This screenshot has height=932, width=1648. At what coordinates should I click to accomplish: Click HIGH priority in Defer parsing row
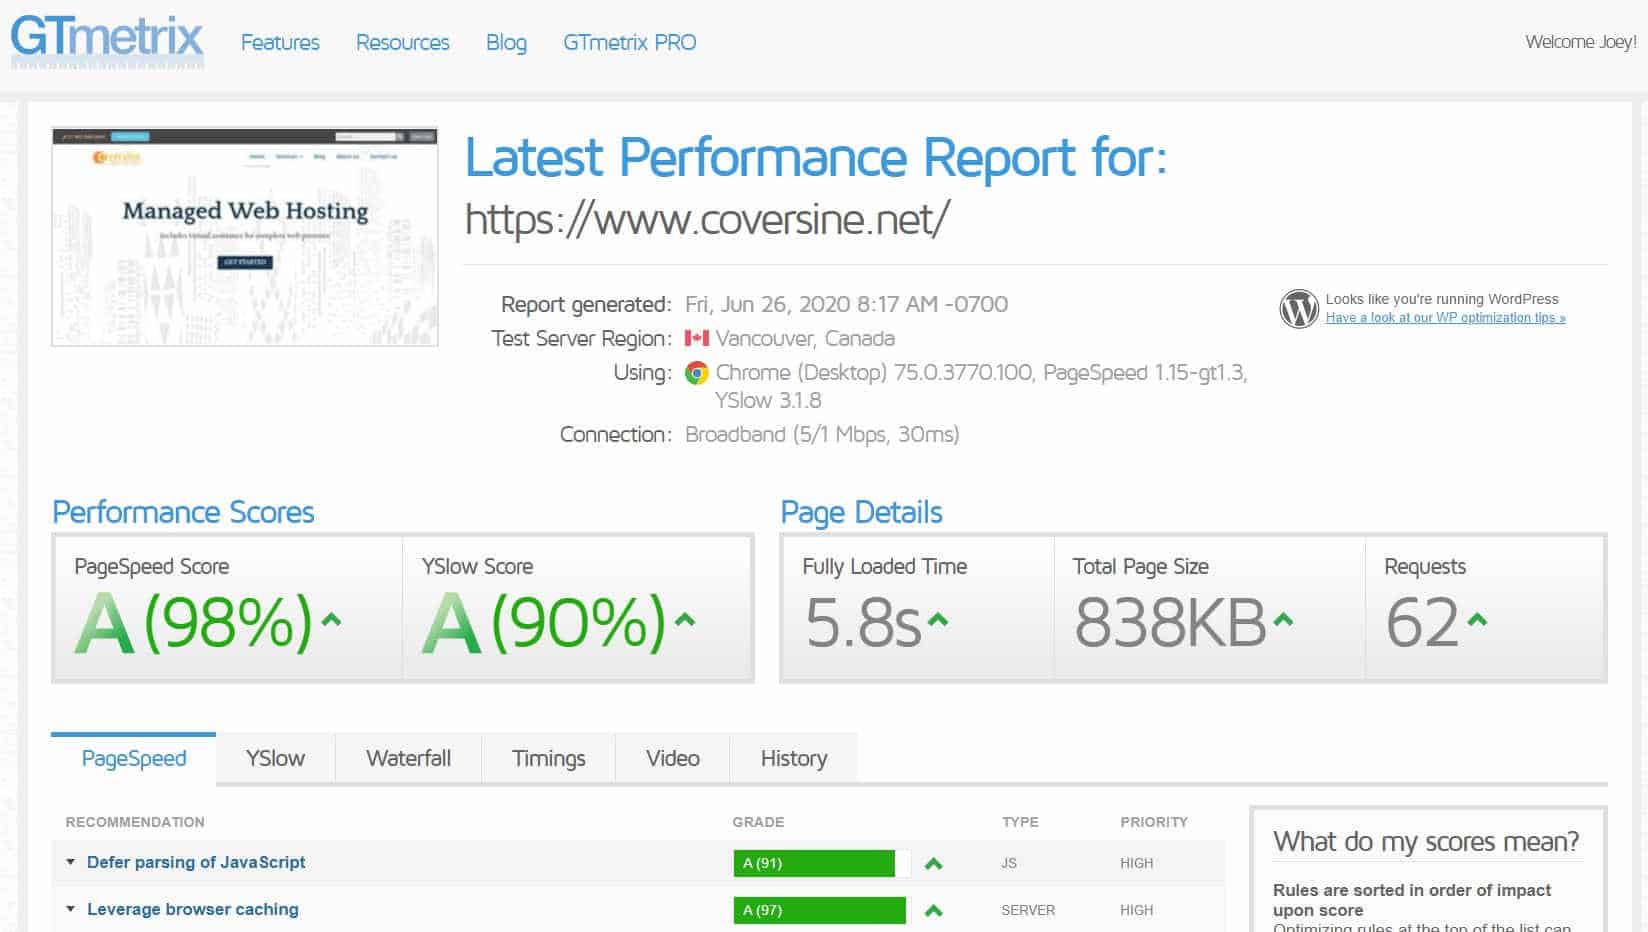(1137, 863)
